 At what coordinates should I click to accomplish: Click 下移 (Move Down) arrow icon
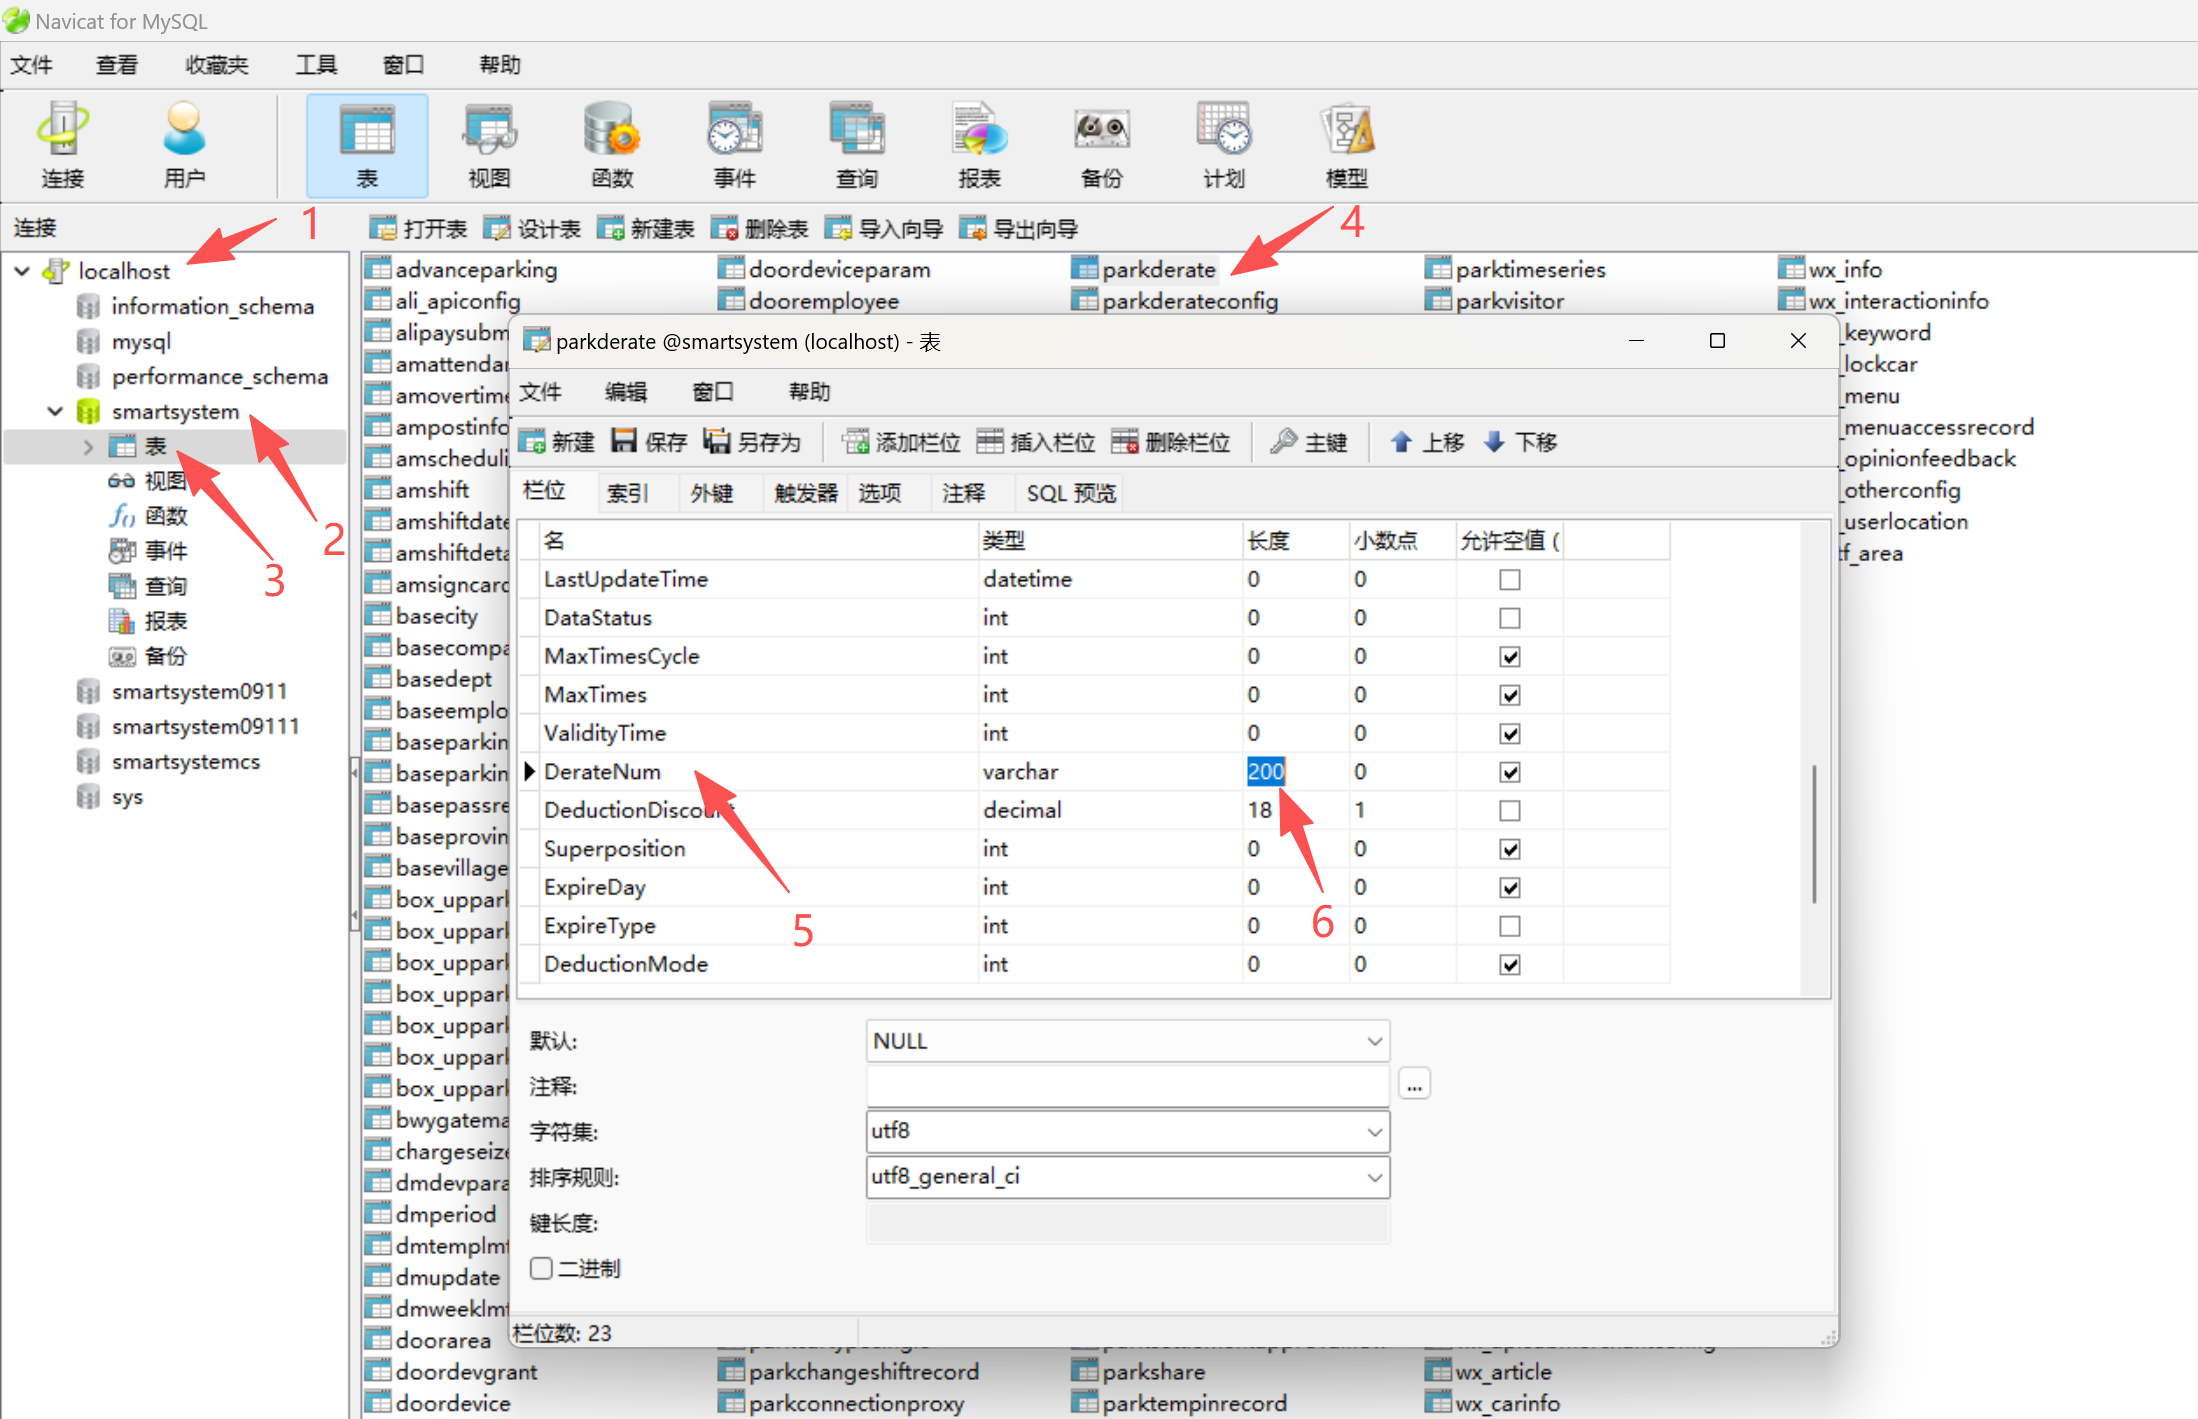[1520, 442]
